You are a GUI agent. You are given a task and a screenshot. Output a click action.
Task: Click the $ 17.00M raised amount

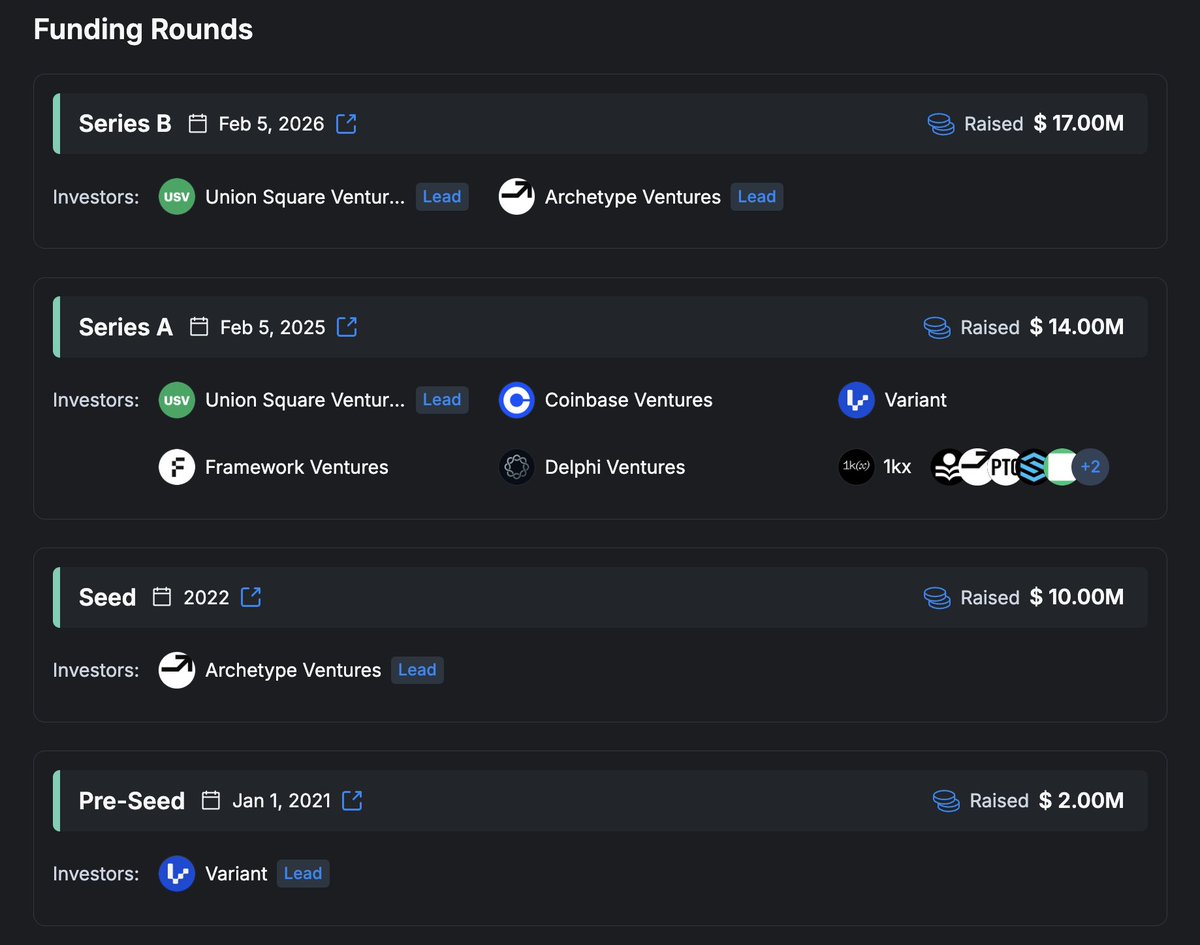(x=1079, y=124)
